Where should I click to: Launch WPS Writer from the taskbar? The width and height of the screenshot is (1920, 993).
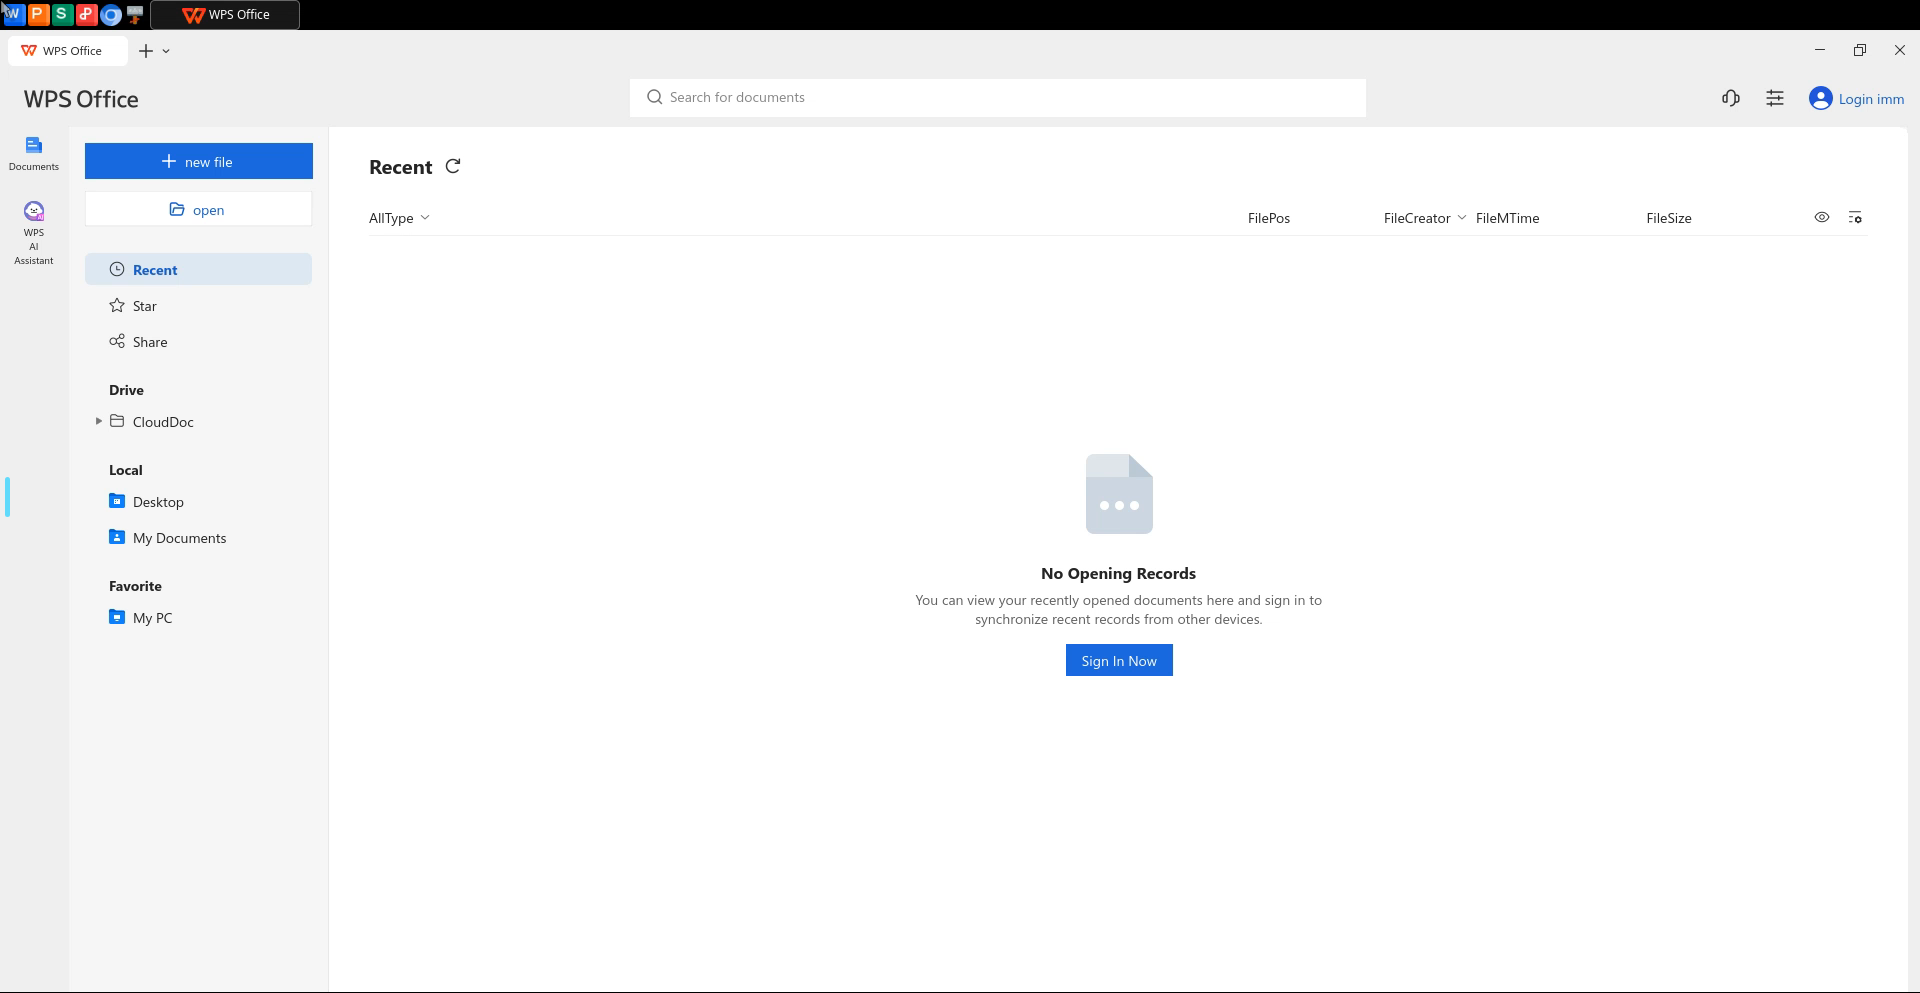coord(13,14)
